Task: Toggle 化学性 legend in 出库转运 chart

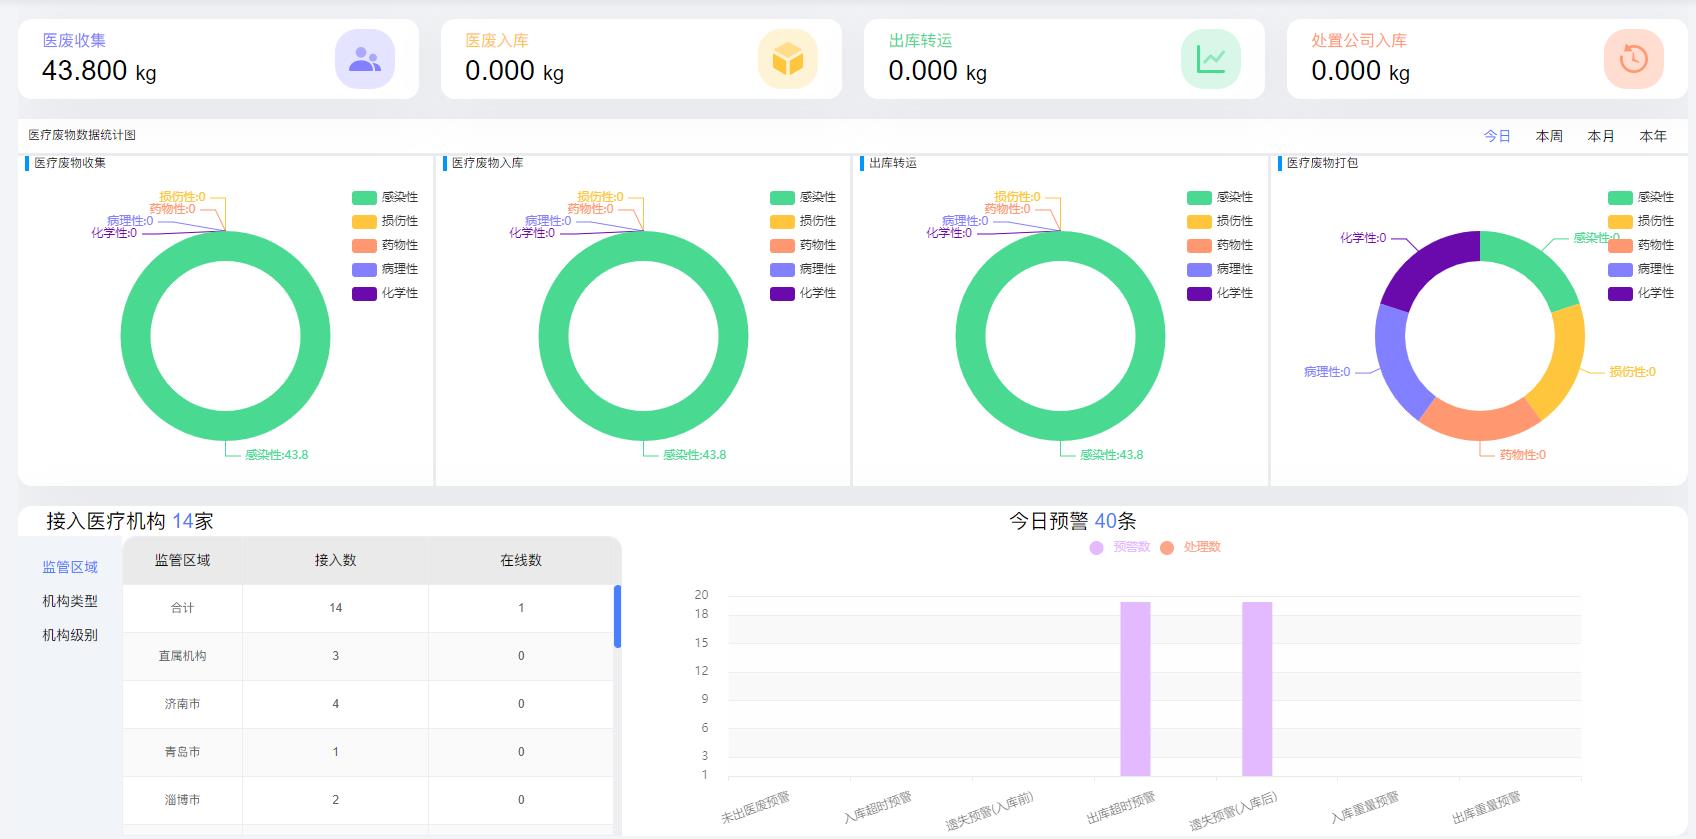Action: pyautogui.click(x=1220, y=294)
